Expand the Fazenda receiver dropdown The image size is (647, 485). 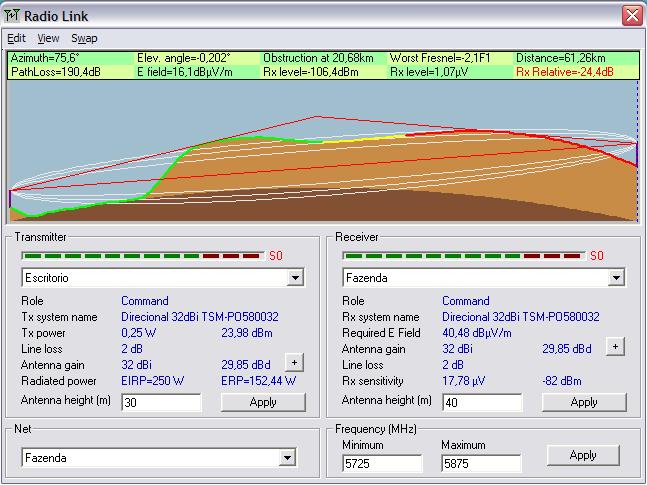[615, 278]
